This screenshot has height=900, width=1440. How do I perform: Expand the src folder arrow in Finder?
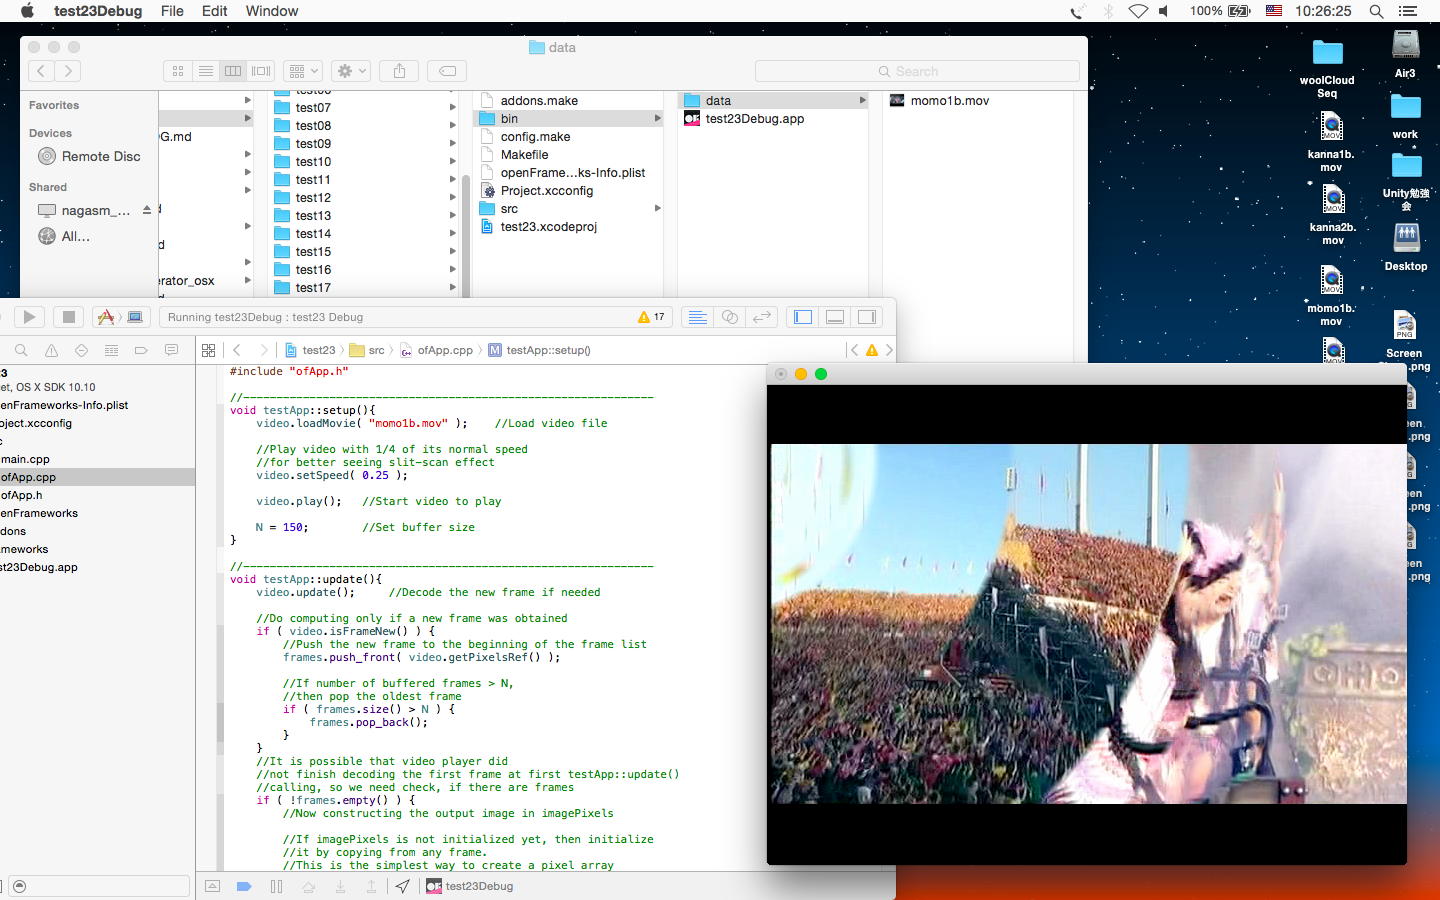tap(657, 209)
